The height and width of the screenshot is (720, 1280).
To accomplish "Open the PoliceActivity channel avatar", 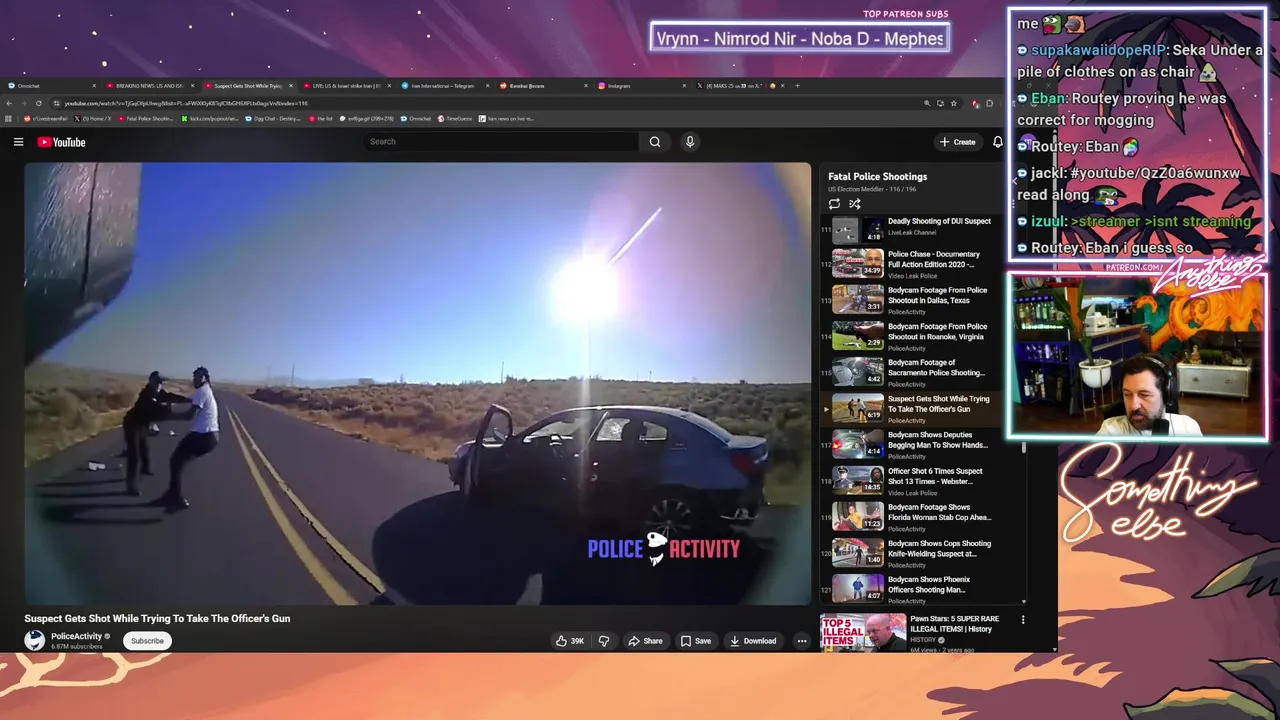I will 35,641.
